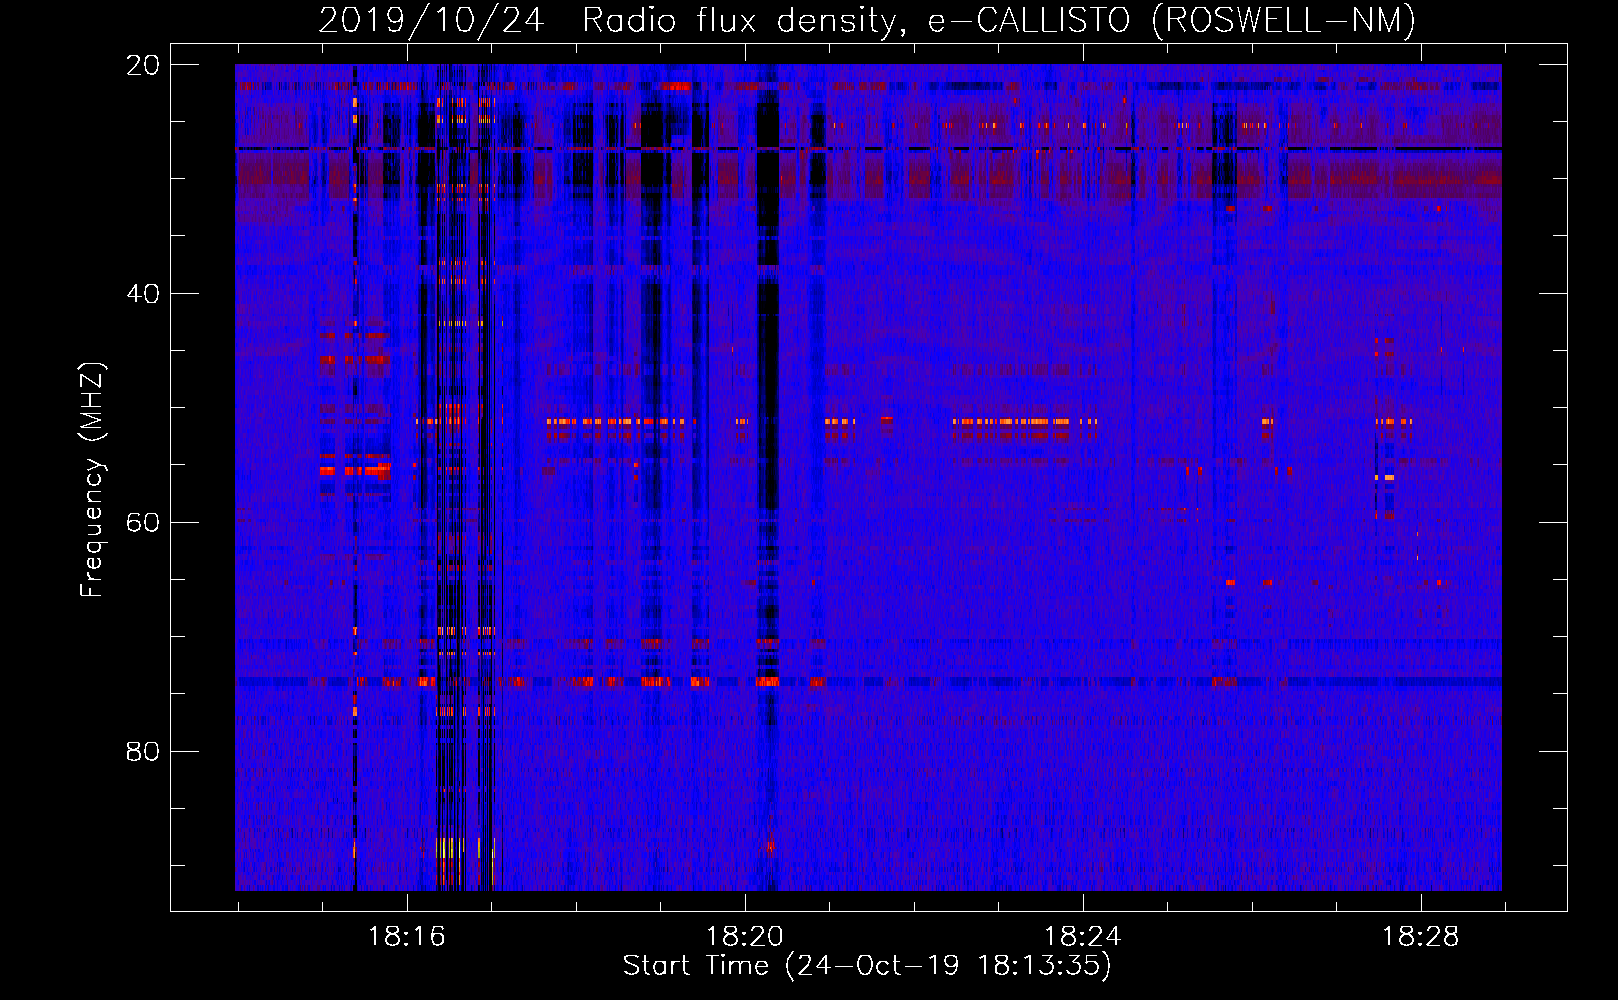Click the '18:24' time tick label

[1083, 937]
